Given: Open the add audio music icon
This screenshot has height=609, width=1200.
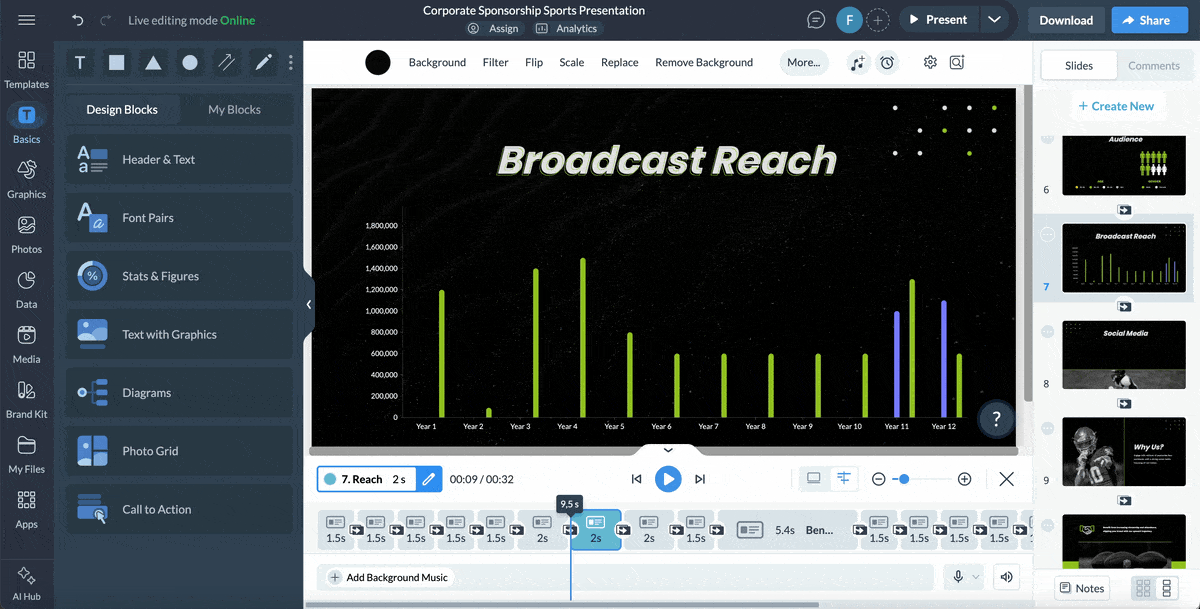Looking at the screenshot, I should coord(857,62).
